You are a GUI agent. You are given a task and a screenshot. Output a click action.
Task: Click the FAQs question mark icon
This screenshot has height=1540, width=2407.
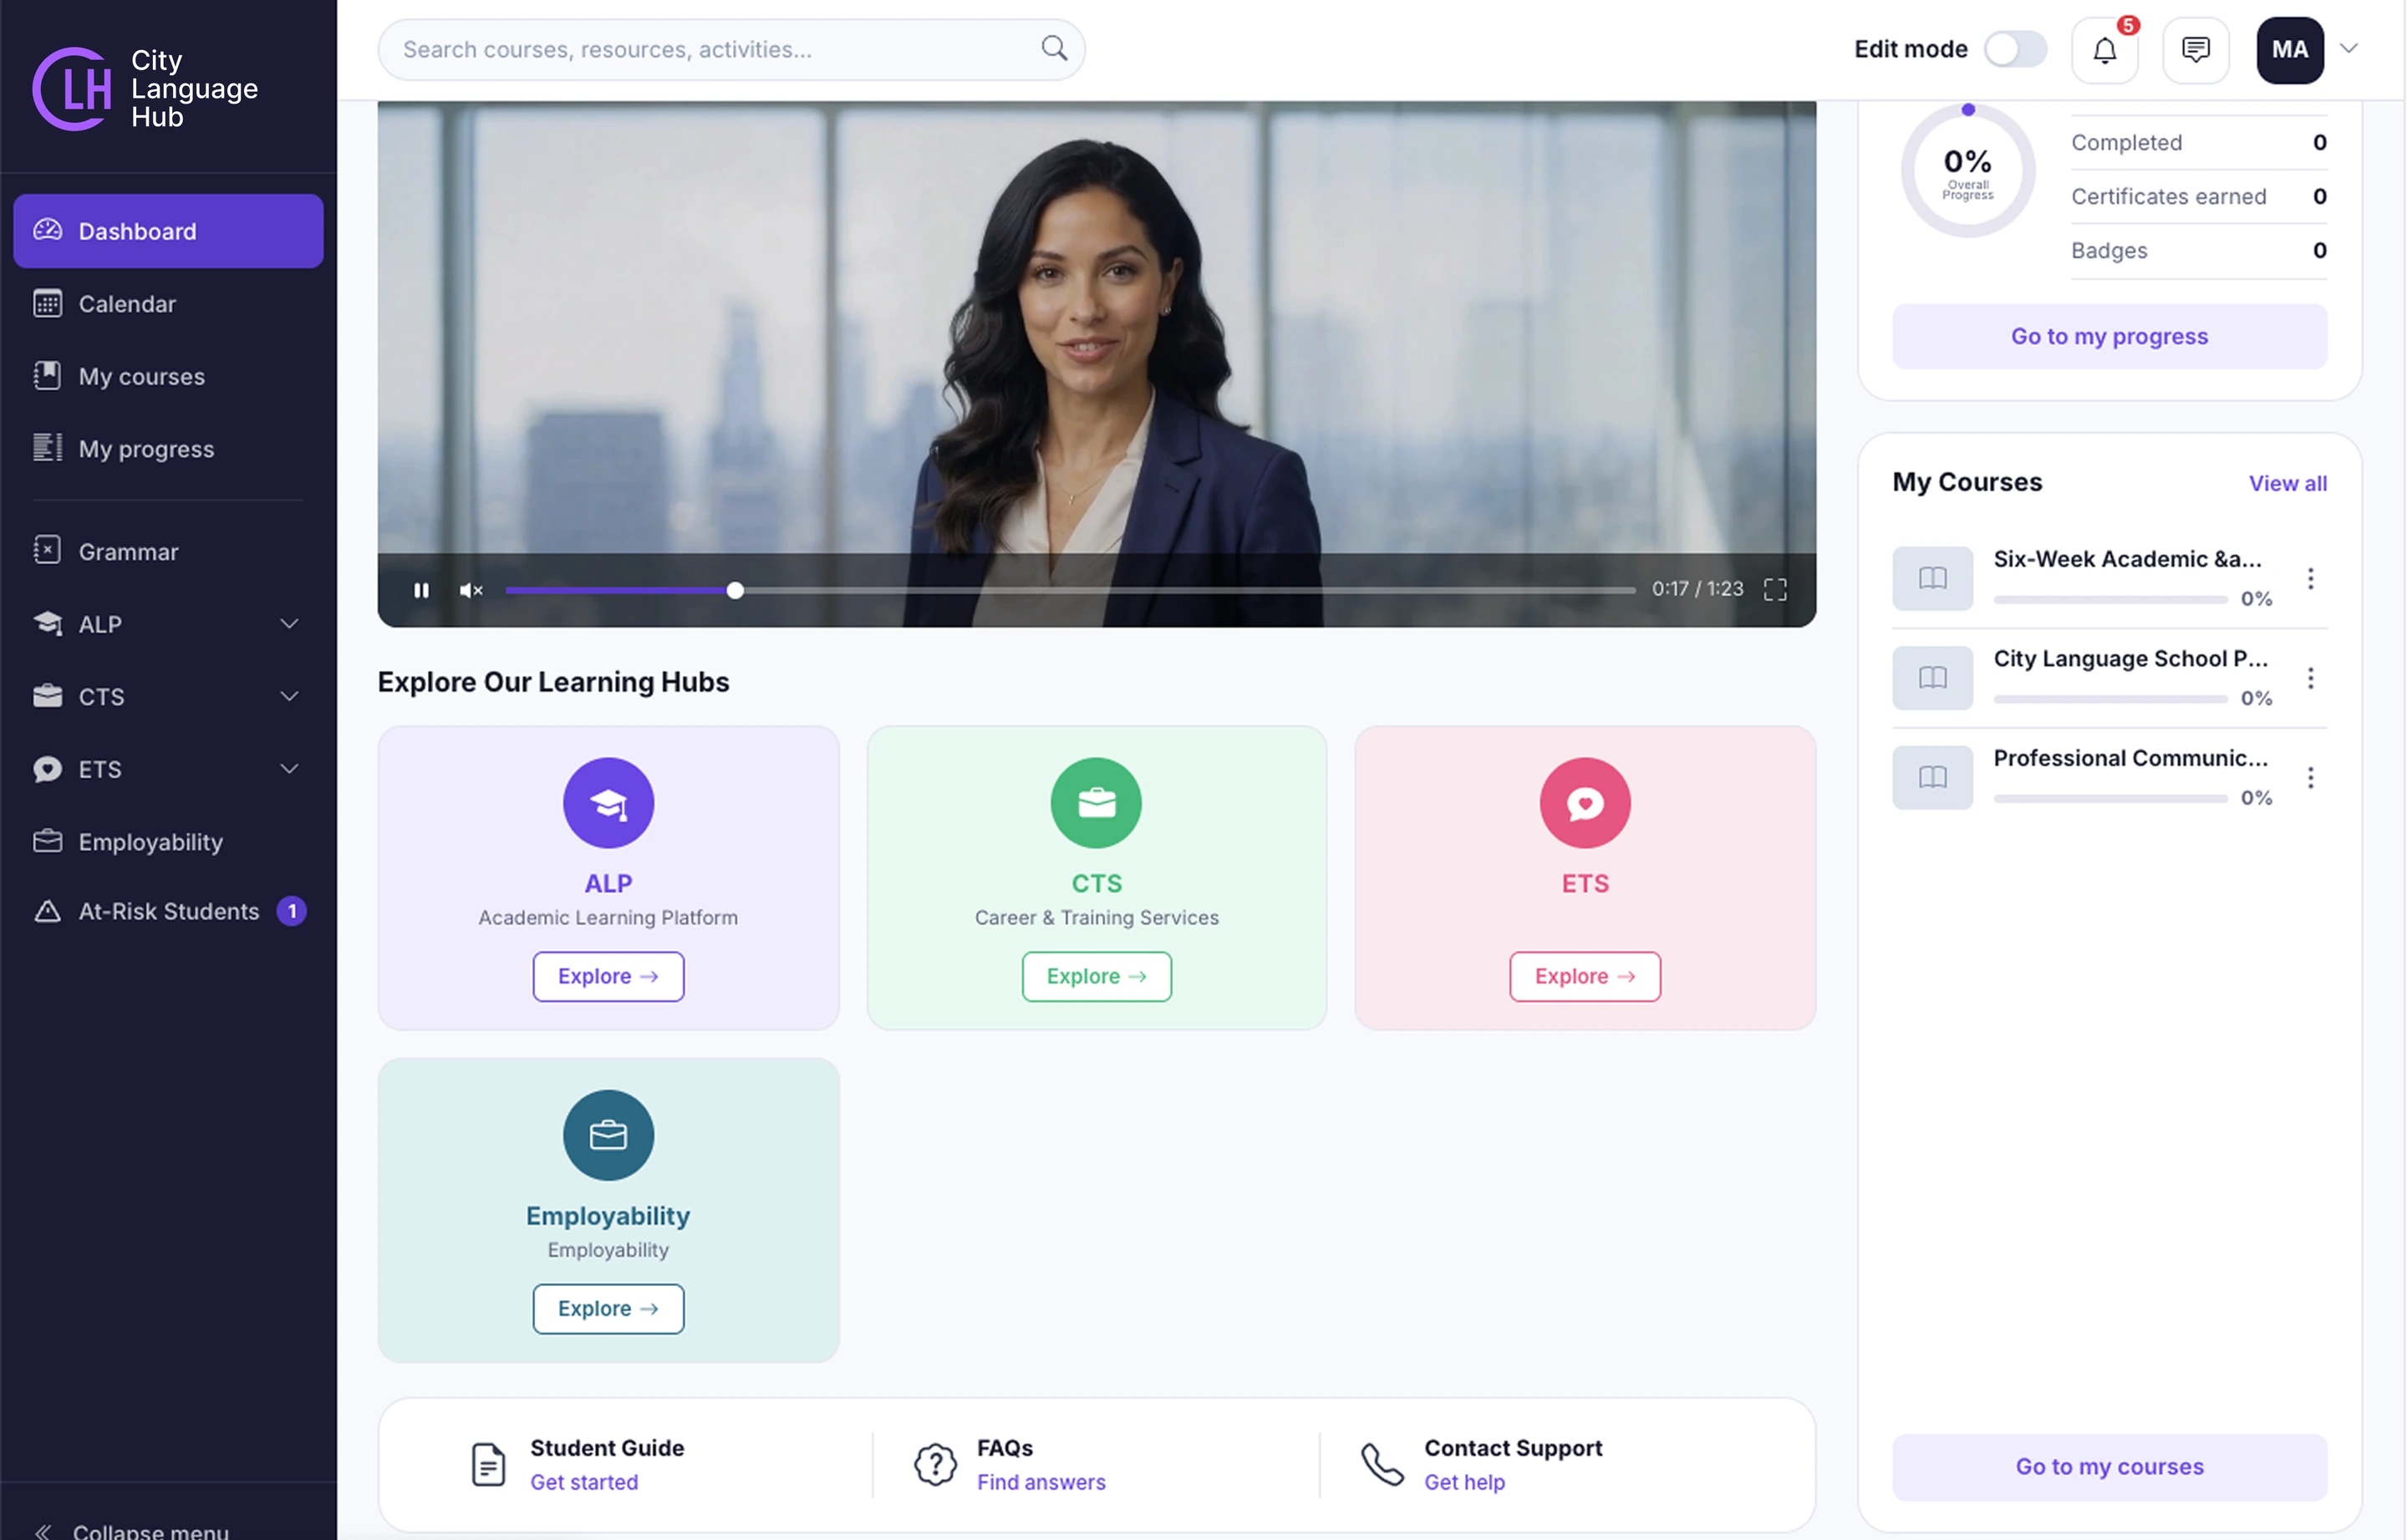point(935,1464)
